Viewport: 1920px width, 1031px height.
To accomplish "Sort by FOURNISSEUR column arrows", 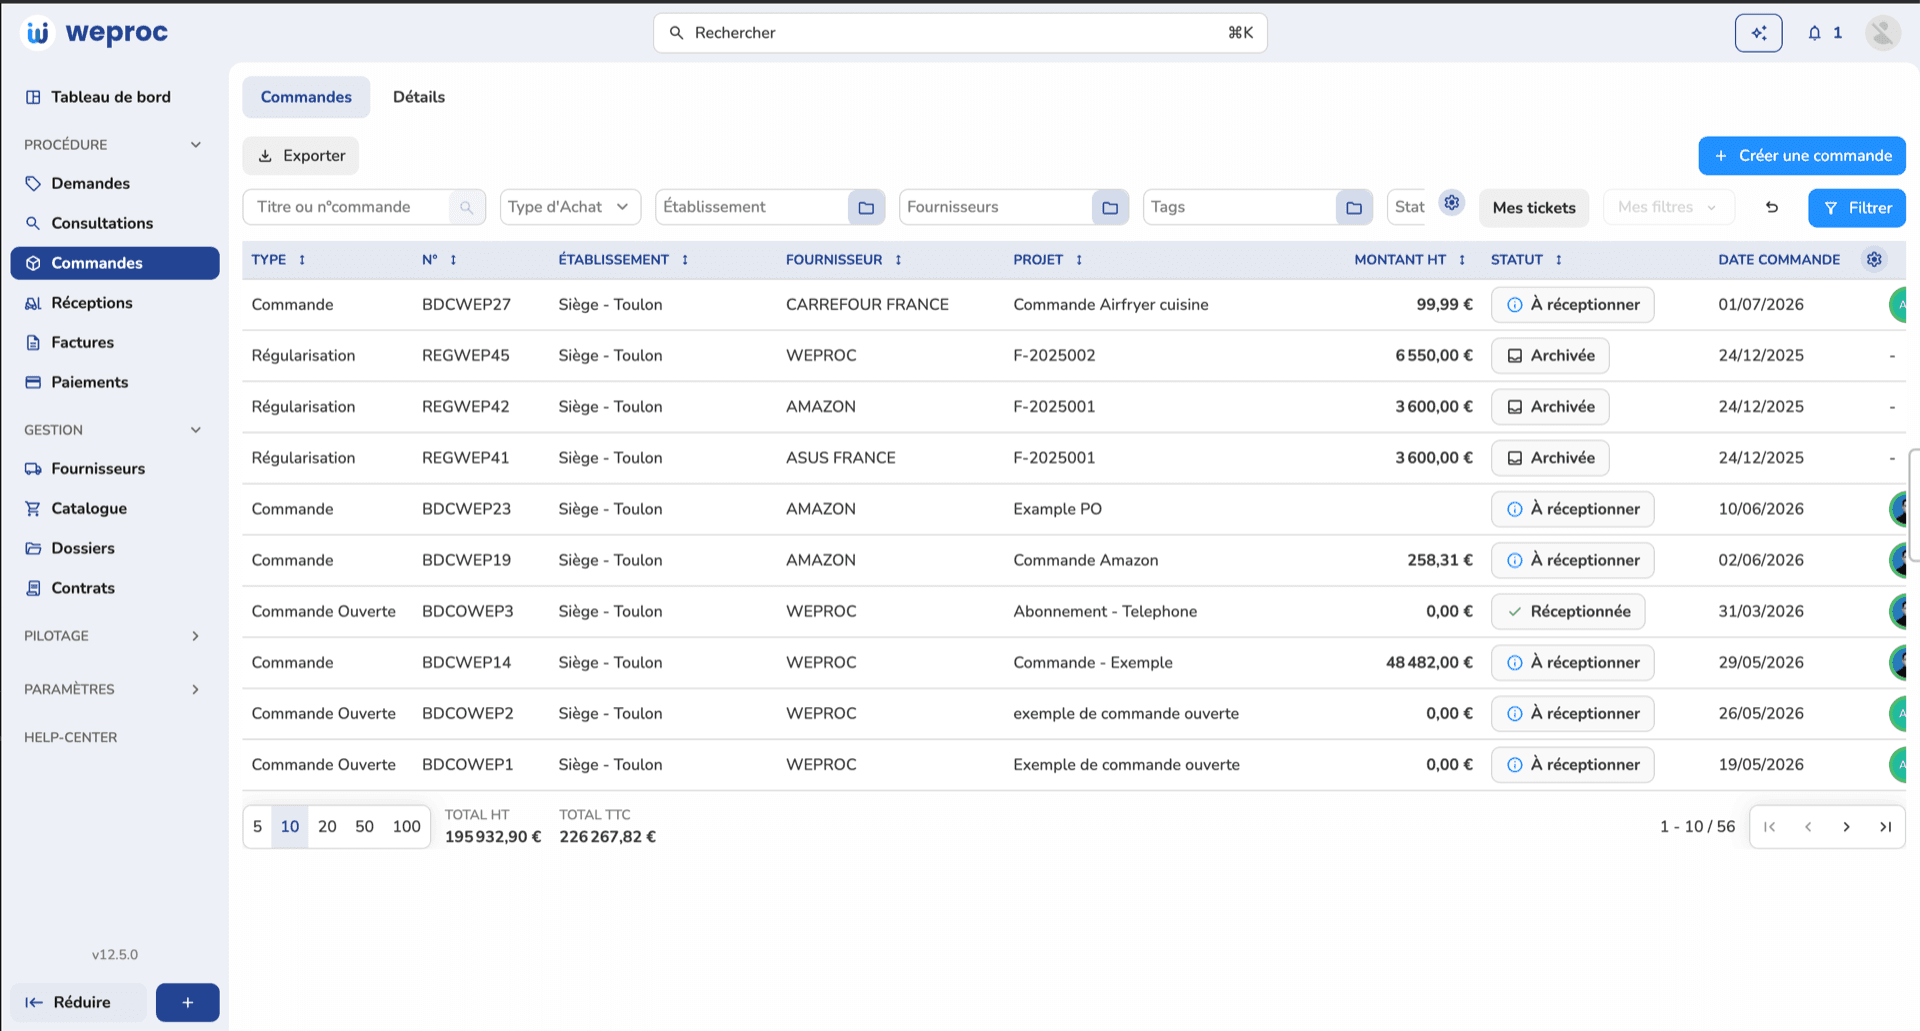I will (x=898, y=260).
